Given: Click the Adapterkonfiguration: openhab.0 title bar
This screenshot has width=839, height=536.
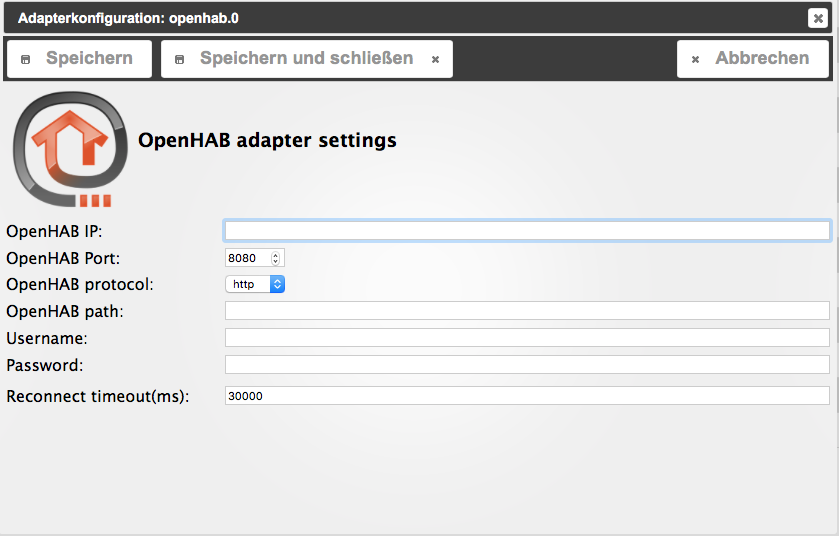Looking at the screenshot, I should click(400, 18).
